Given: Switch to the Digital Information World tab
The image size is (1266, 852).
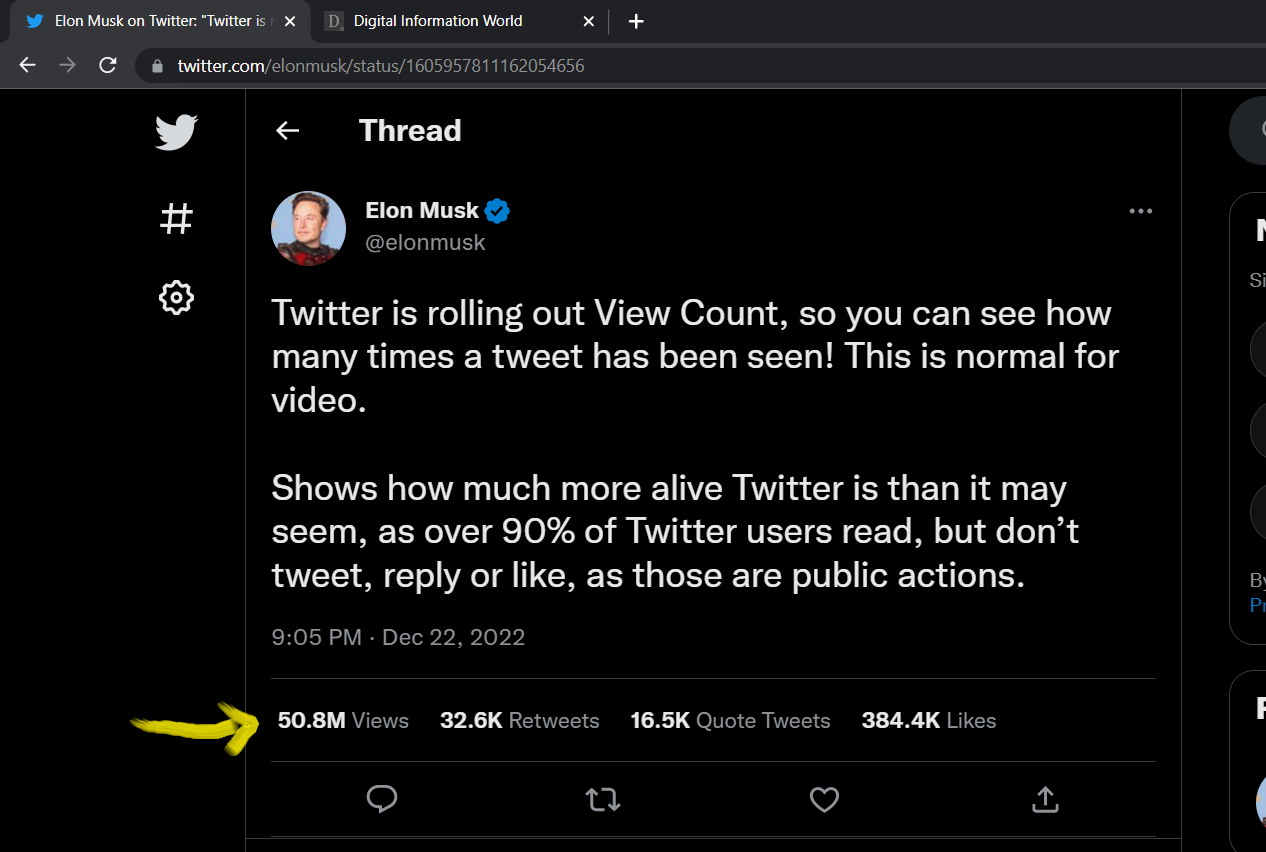Looking at the screenshot, I should tap(438, 21).
